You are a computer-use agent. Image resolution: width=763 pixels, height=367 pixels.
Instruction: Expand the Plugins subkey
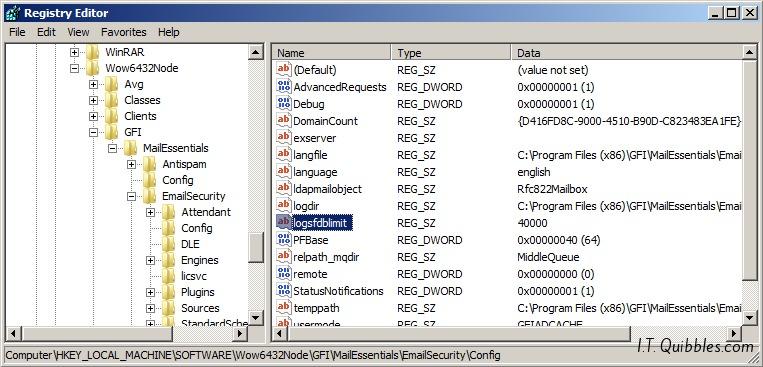point(150,293)
